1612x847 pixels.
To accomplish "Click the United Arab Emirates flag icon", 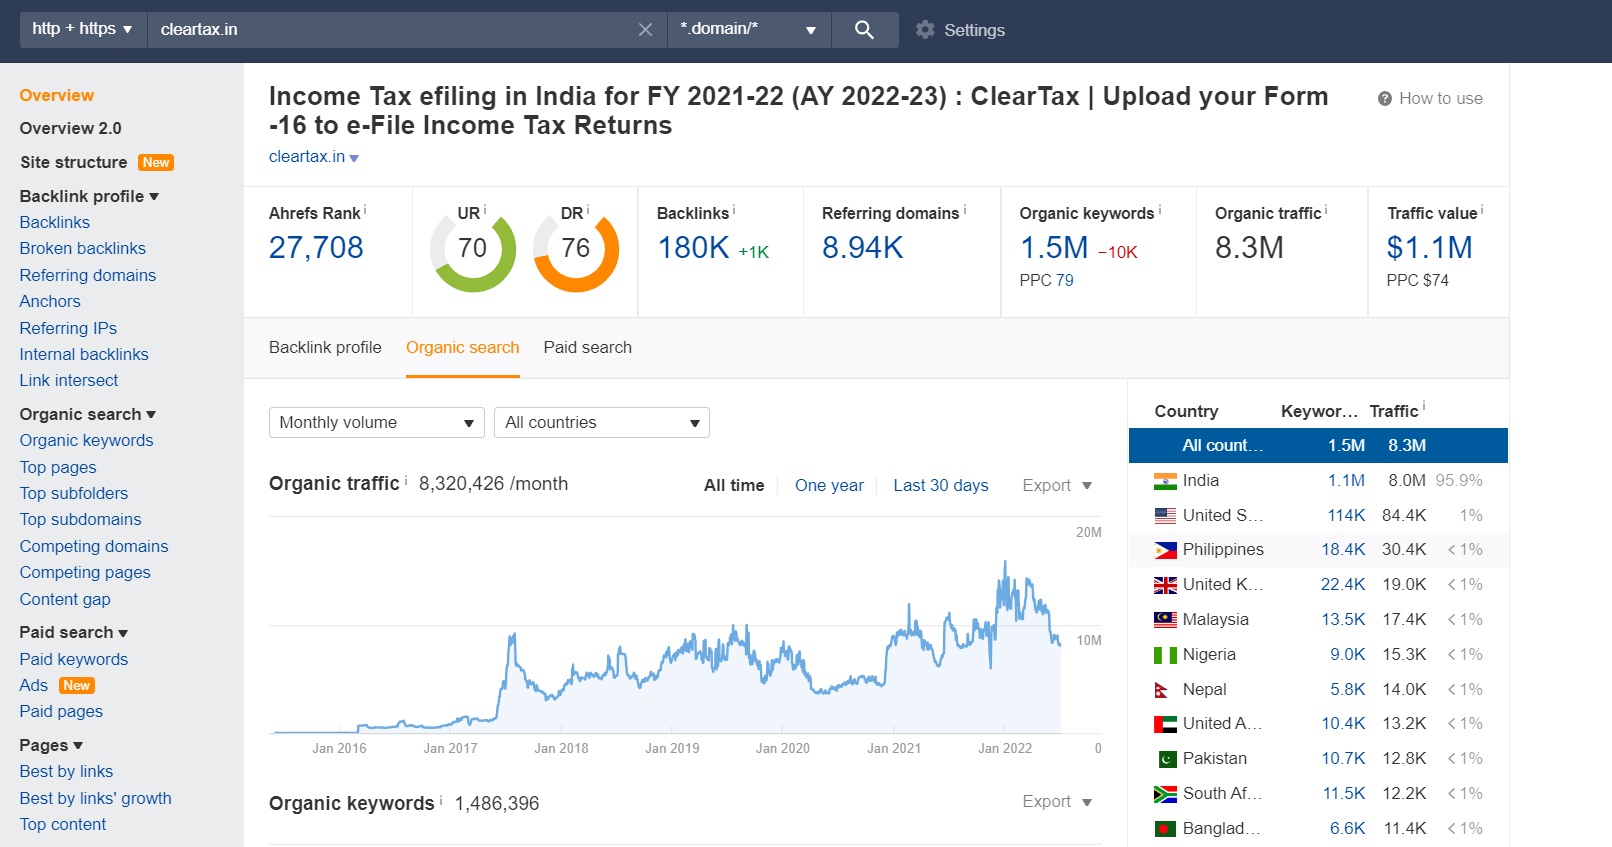I will 1165,724.
